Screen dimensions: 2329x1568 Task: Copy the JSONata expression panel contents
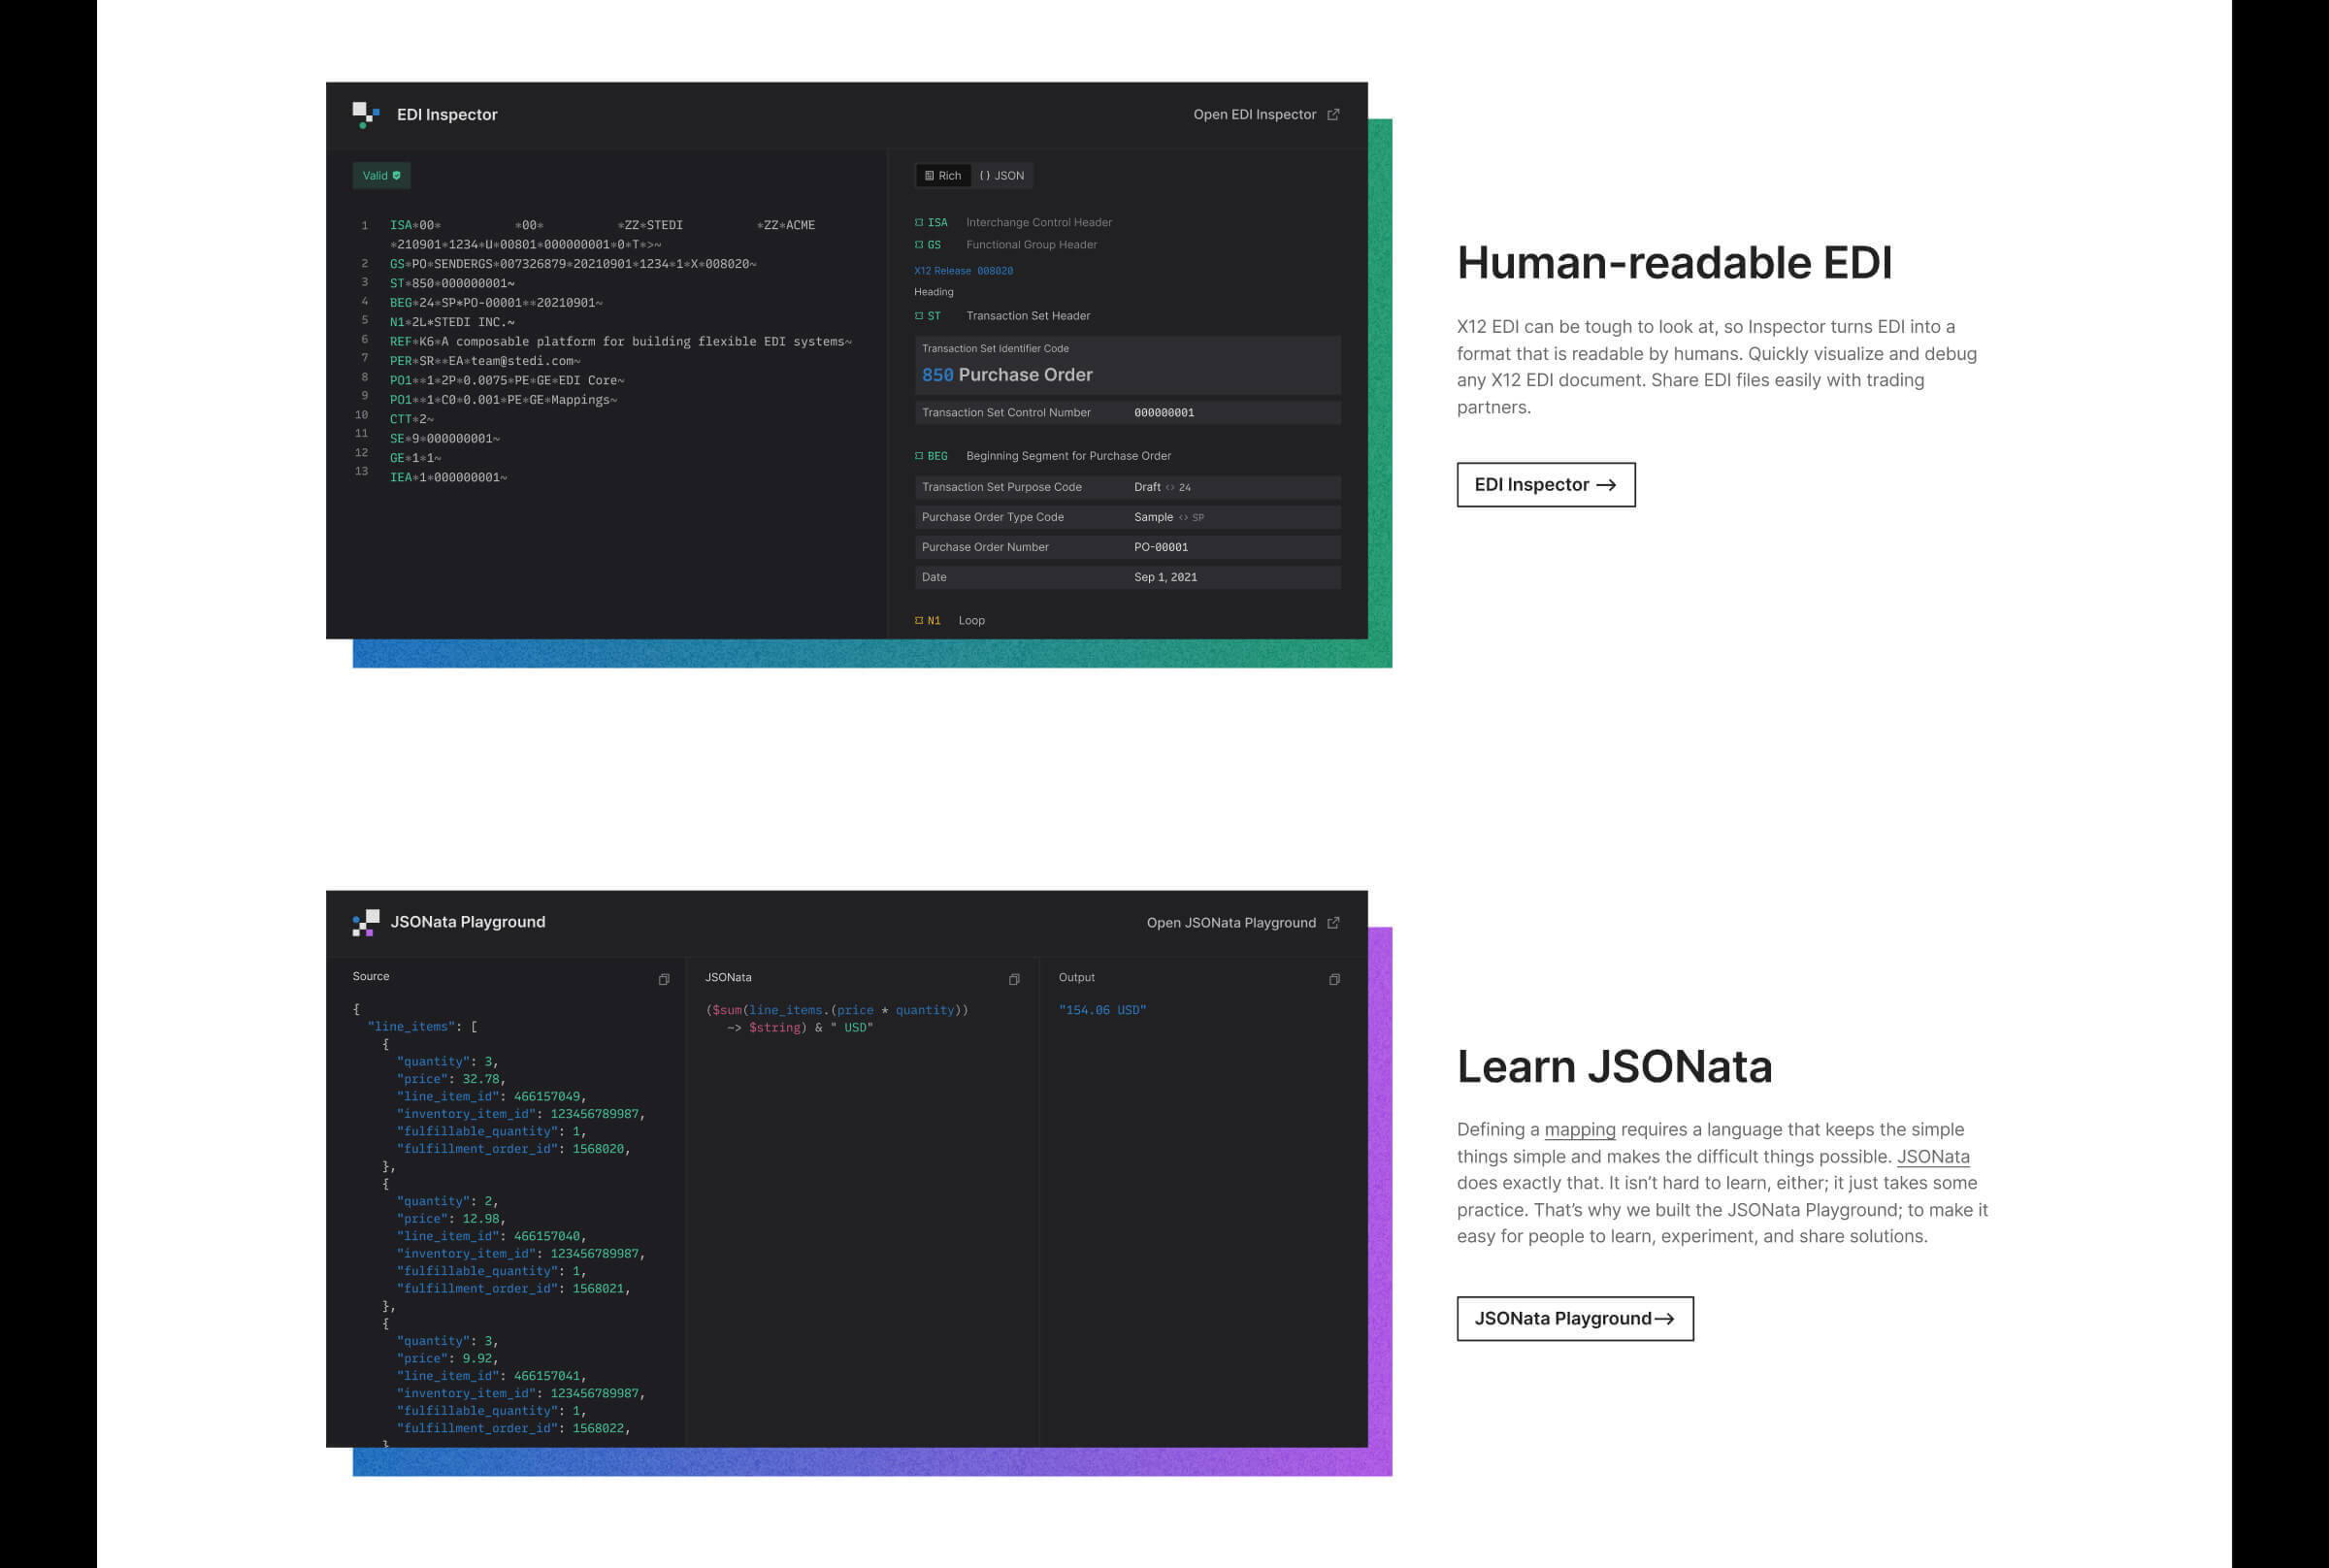click(x=1014, y=979)
